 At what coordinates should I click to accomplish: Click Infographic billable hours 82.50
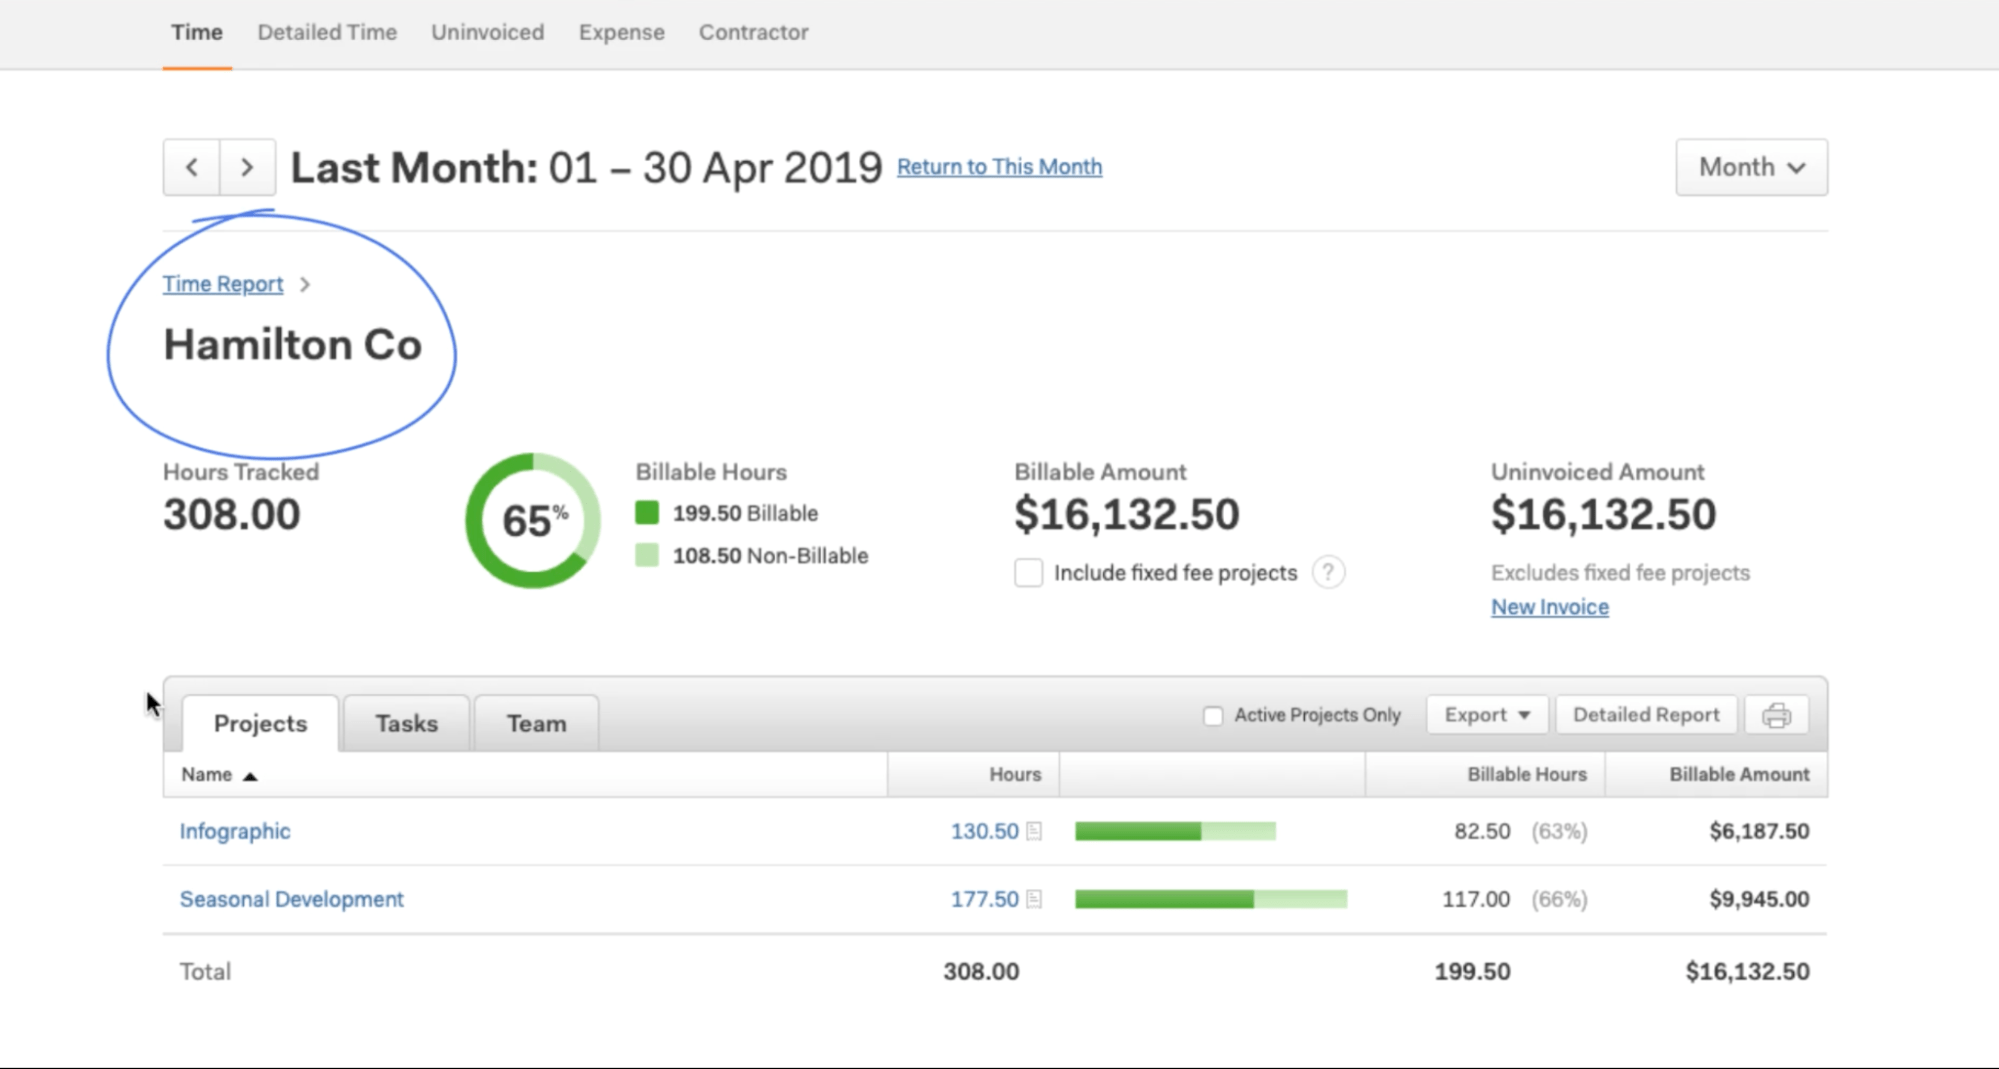tap(1482, 831)
